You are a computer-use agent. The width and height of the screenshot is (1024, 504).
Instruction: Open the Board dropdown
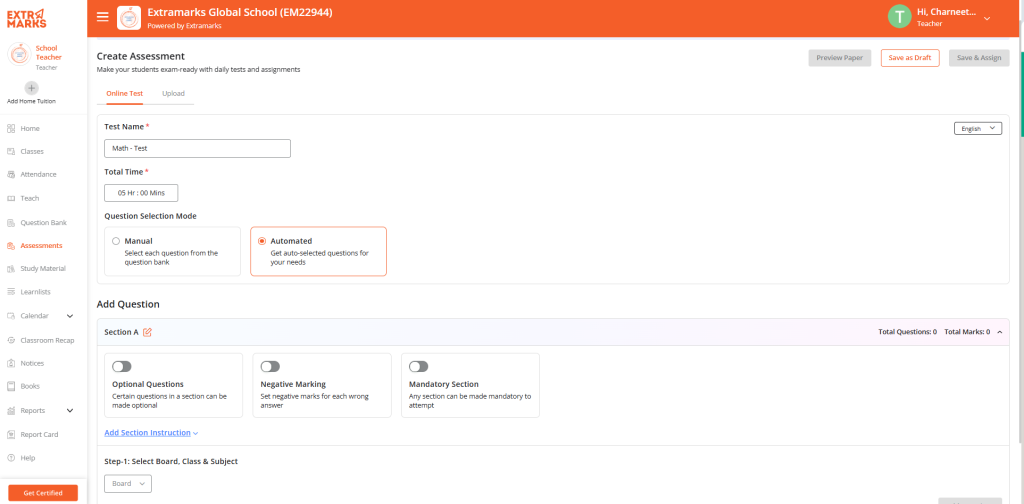click(x=128, y=484)
